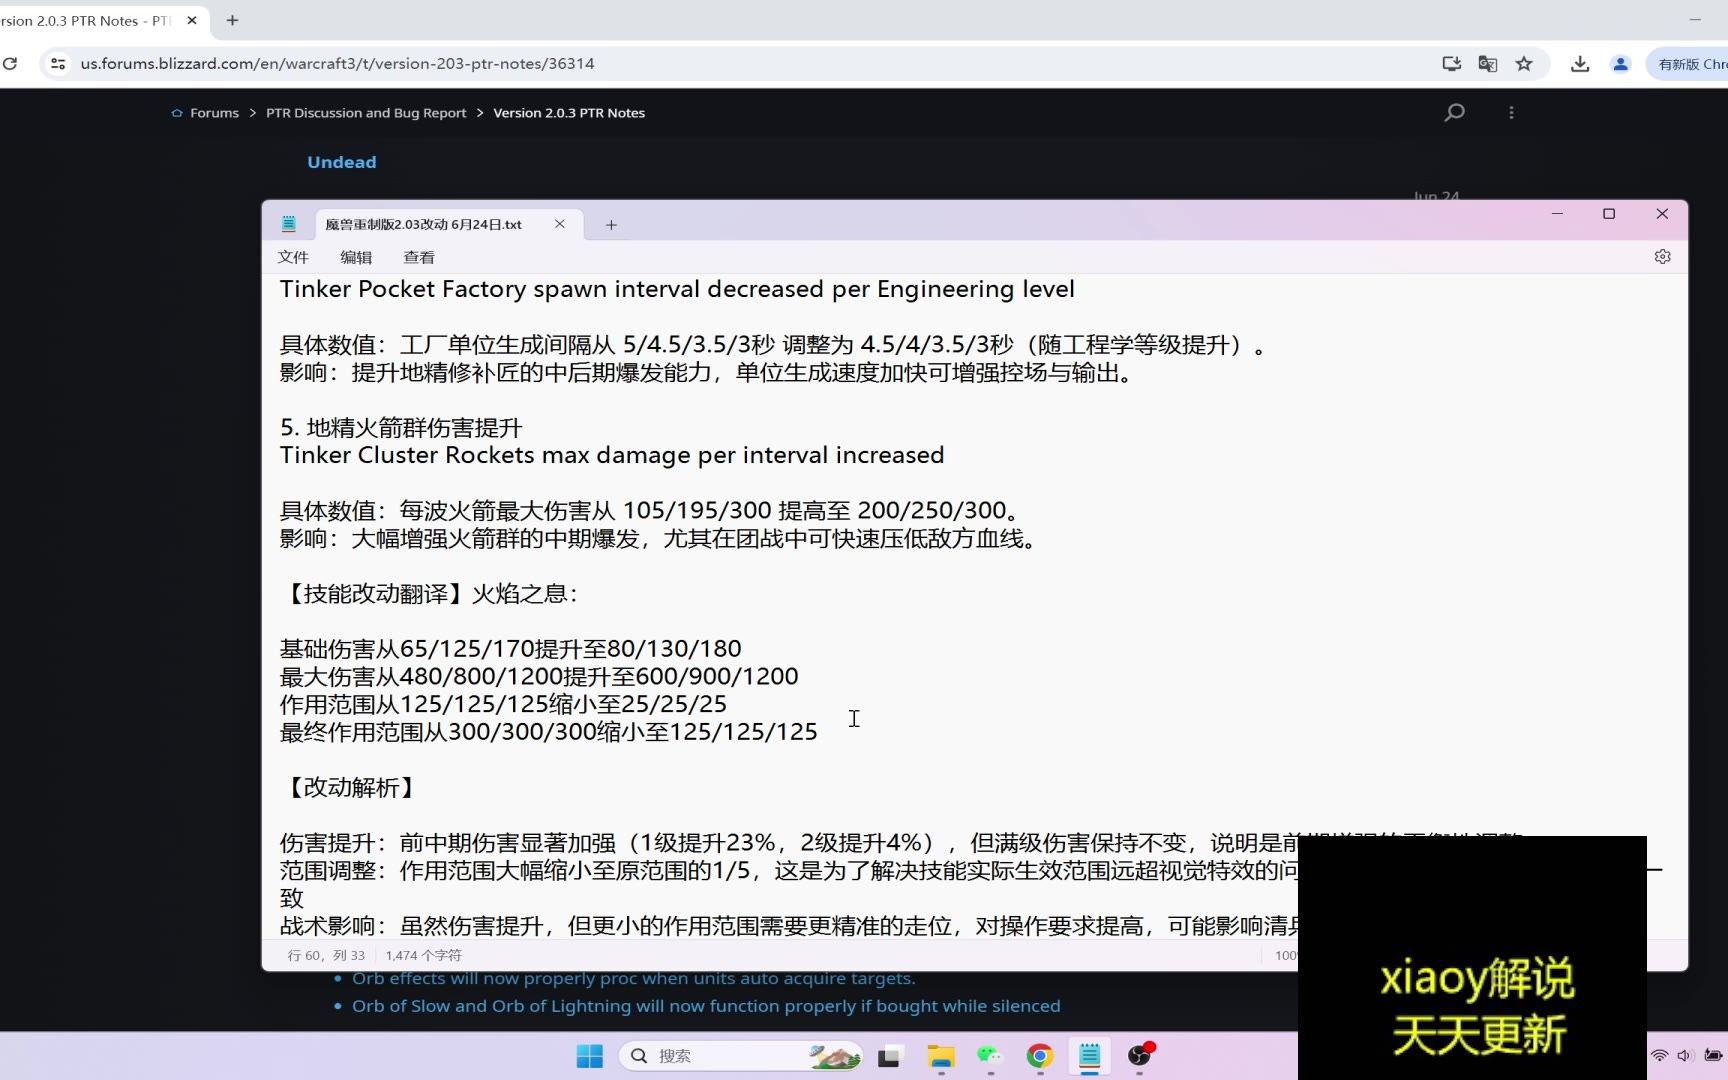Click the 【改动解析】 heading
This screenshot has height=1080, width=1728.
click(350, 788)
